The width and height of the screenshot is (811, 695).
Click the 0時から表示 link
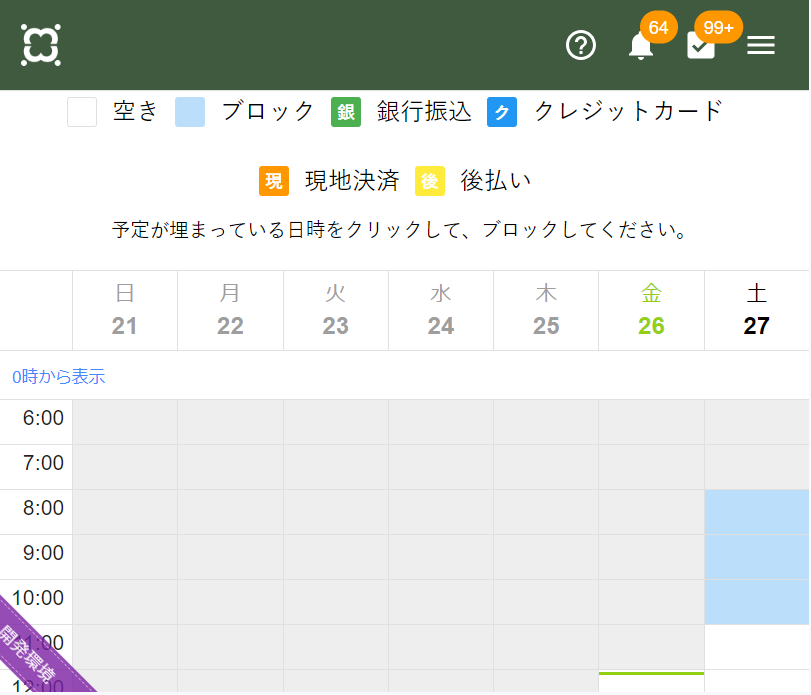[x=59, y=377]
